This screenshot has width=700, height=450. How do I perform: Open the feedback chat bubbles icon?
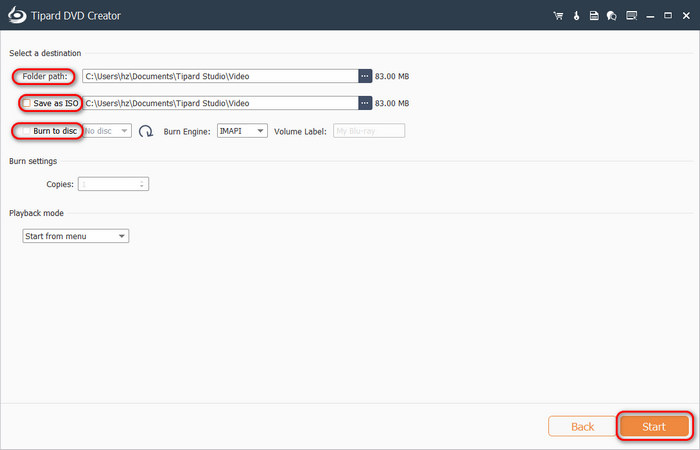pos(612,16)
